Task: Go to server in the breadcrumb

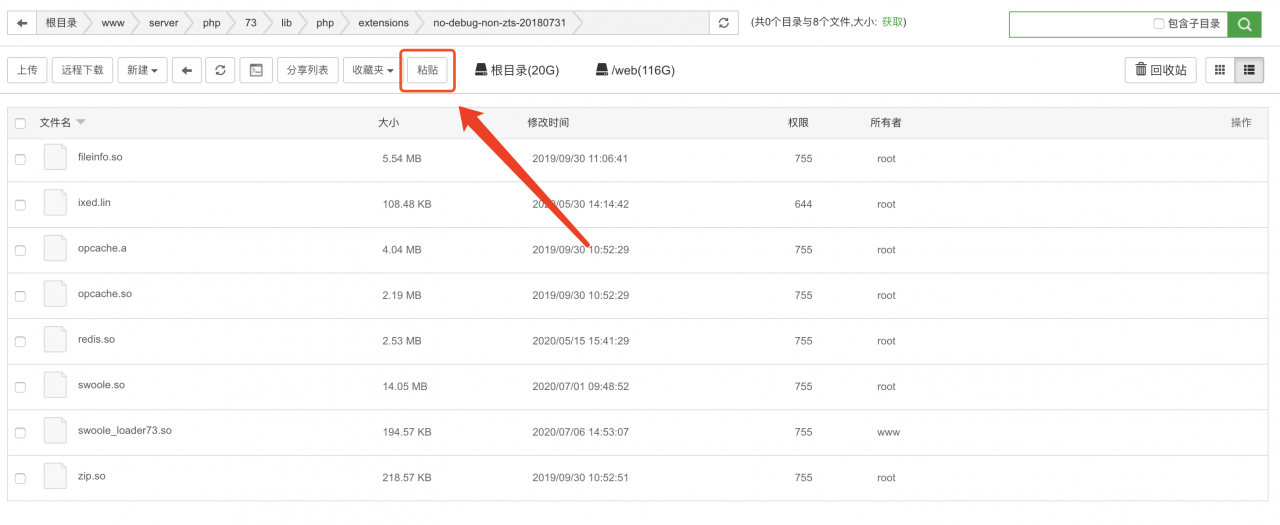Action: click(x=163, y=22)
